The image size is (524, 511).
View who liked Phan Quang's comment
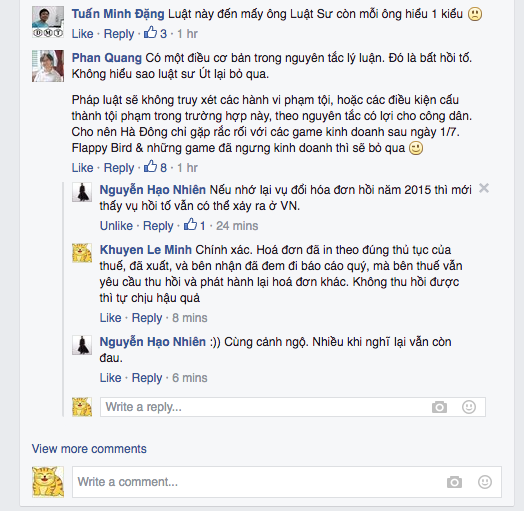coord(155,167)
